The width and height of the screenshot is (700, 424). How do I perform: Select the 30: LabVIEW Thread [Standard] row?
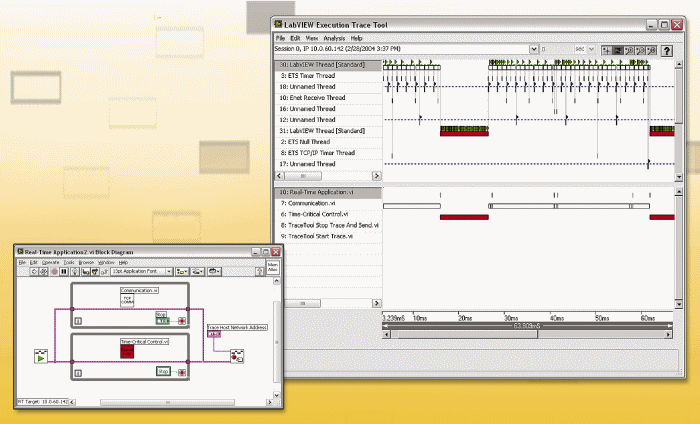328,65
